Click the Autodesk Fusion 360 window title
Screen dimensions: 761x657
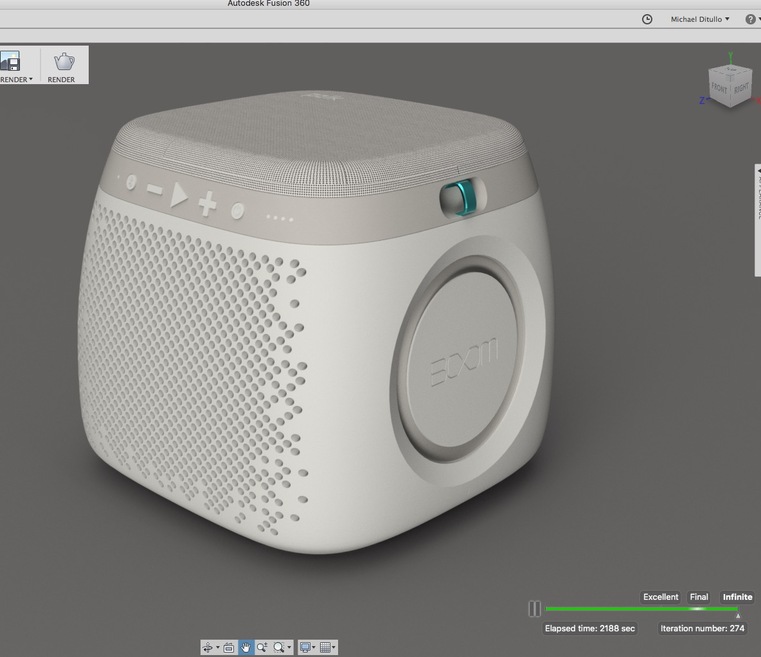268,3
